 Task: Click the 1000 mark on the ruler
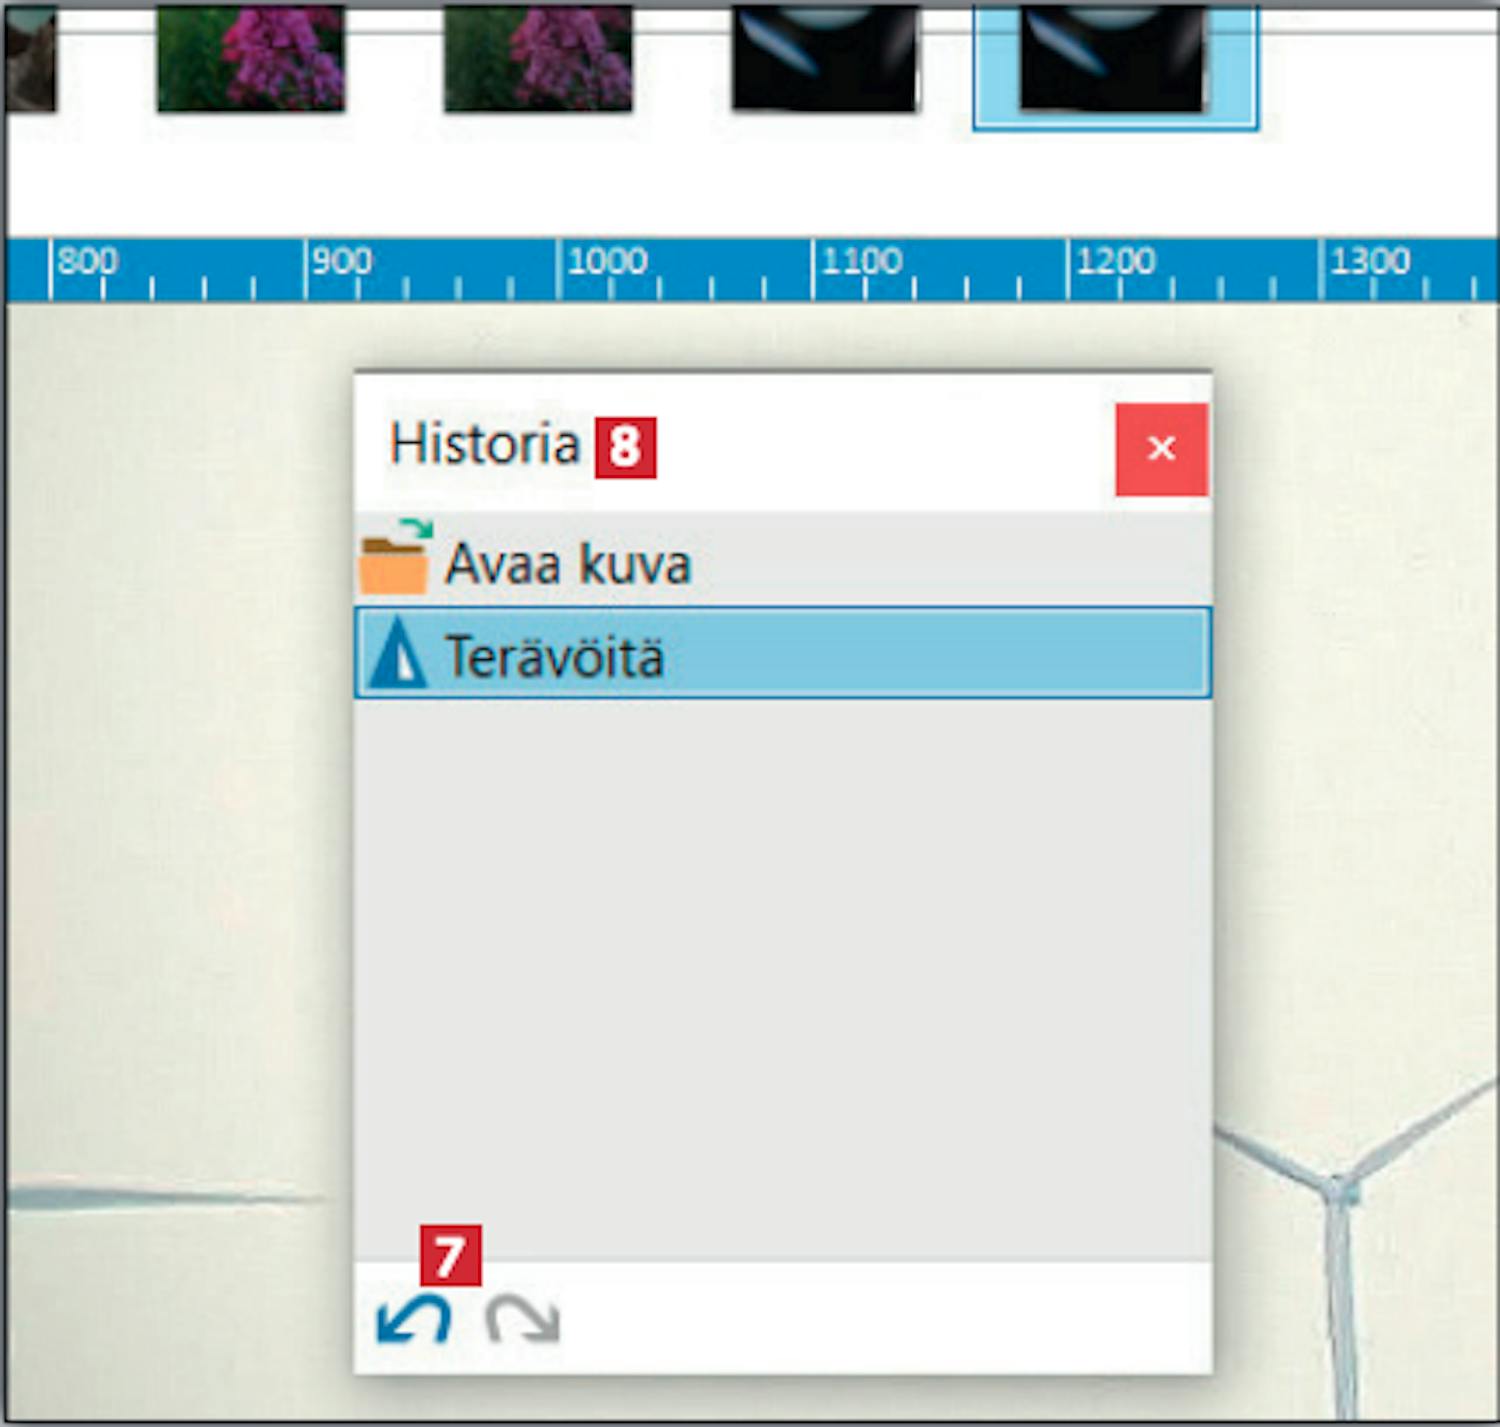[606, 262]
